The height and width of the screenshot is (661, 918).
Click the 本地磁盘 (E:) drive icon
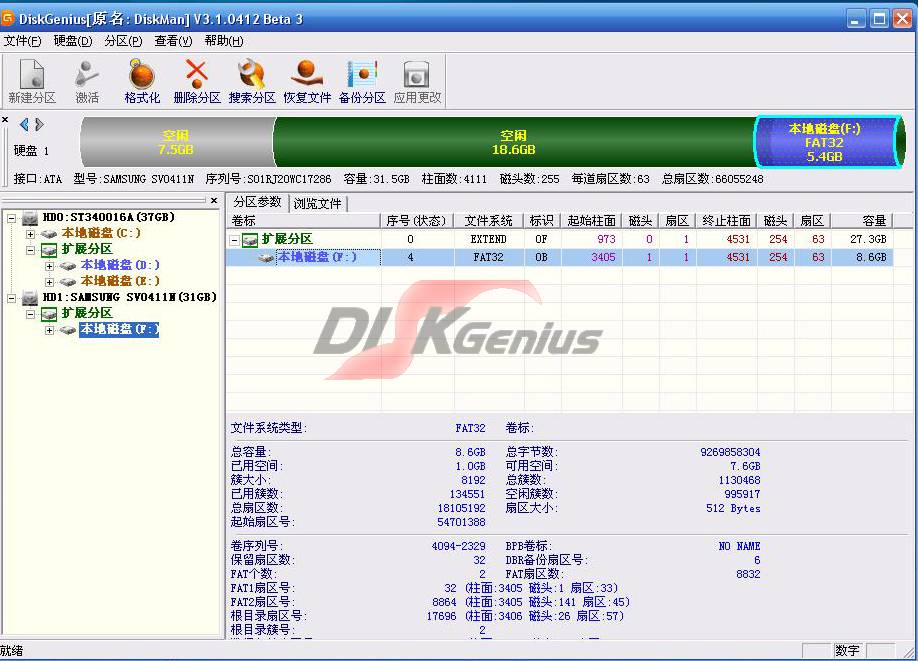pos(68,282)
